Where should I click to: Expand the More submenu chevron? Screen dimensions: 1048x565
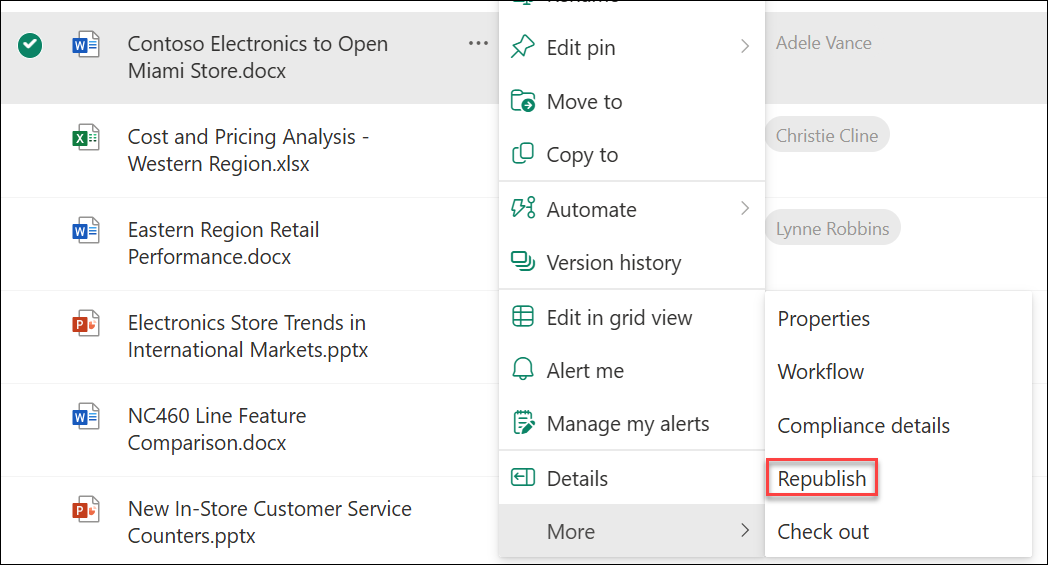point(744,531)
